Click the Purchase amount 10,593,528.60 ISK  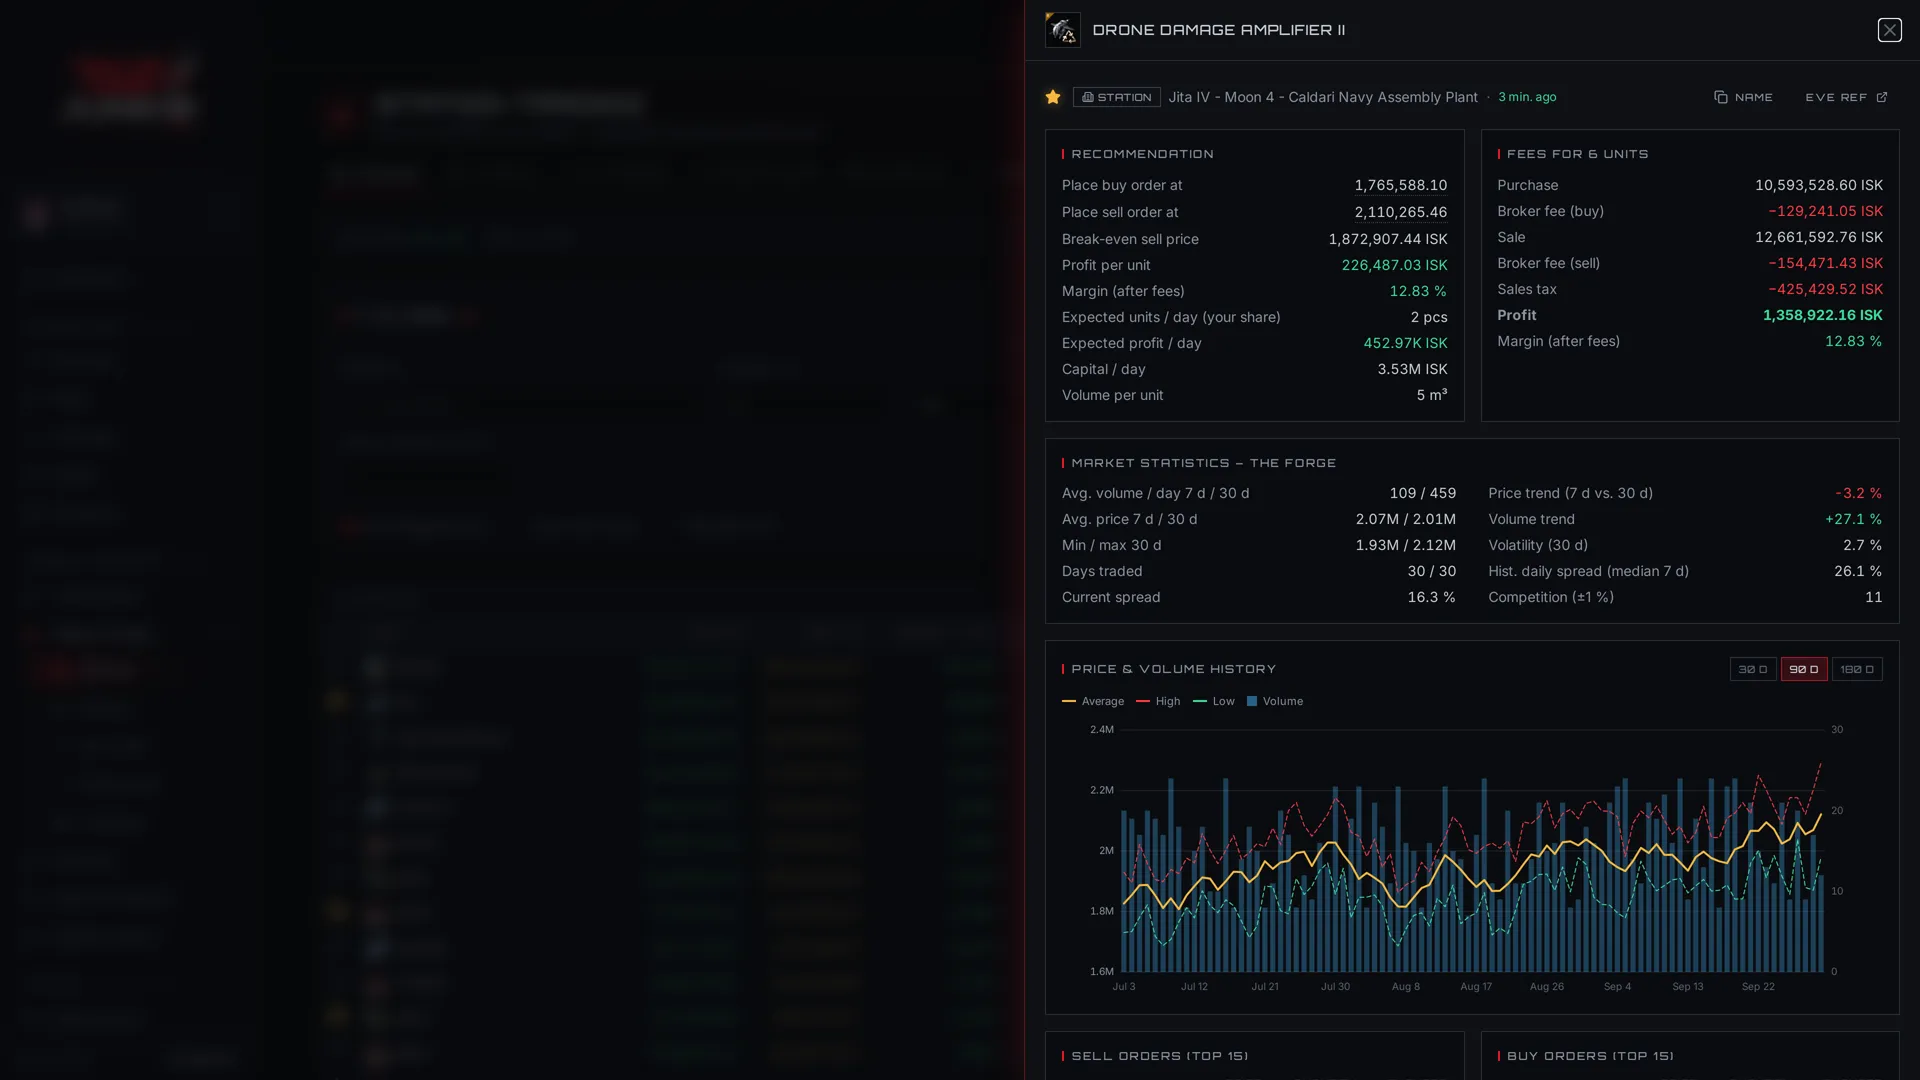[1818, 185]
